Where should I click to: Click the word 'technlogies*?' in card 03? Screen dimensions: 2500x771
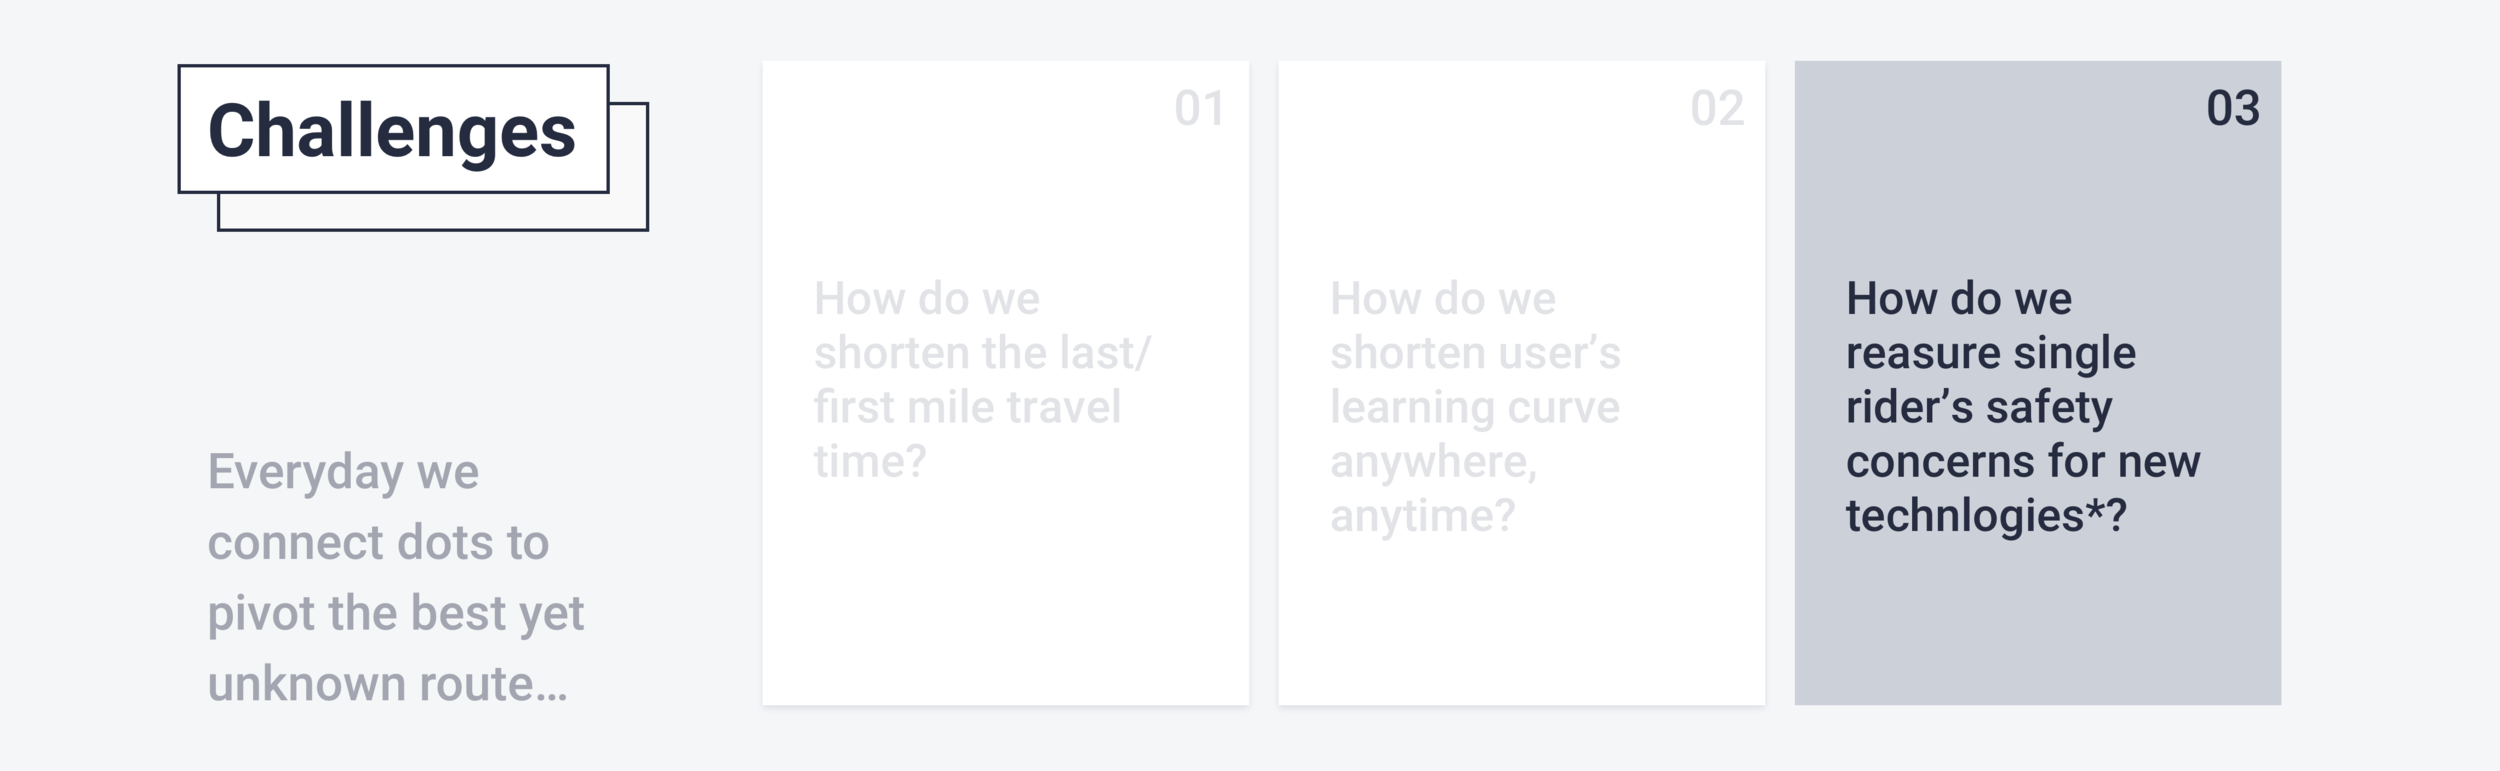point(1986,516)
